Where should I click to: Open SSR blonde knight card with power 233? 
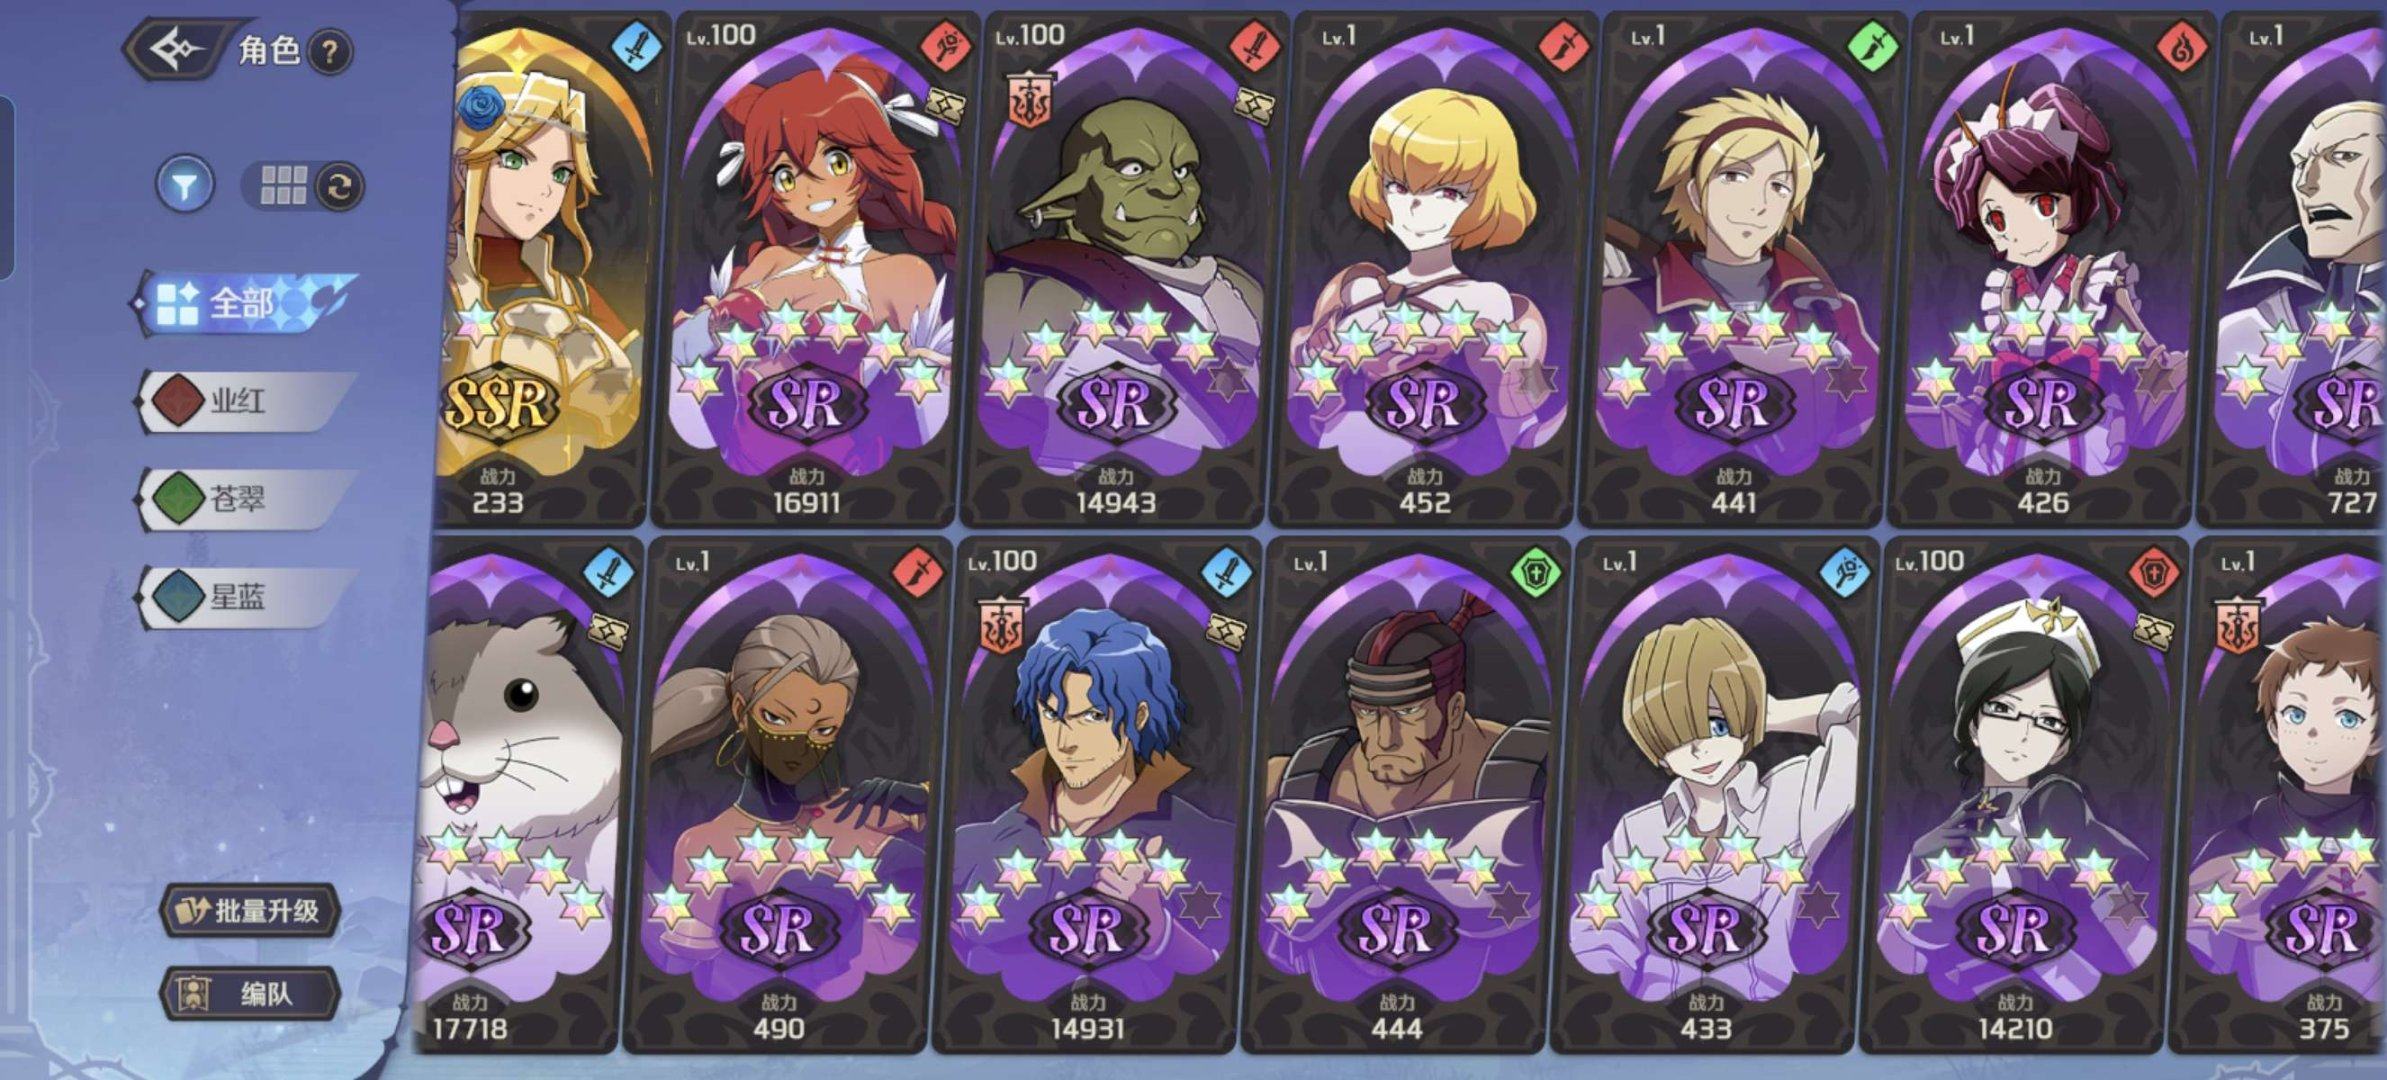(x=541, y=268)
